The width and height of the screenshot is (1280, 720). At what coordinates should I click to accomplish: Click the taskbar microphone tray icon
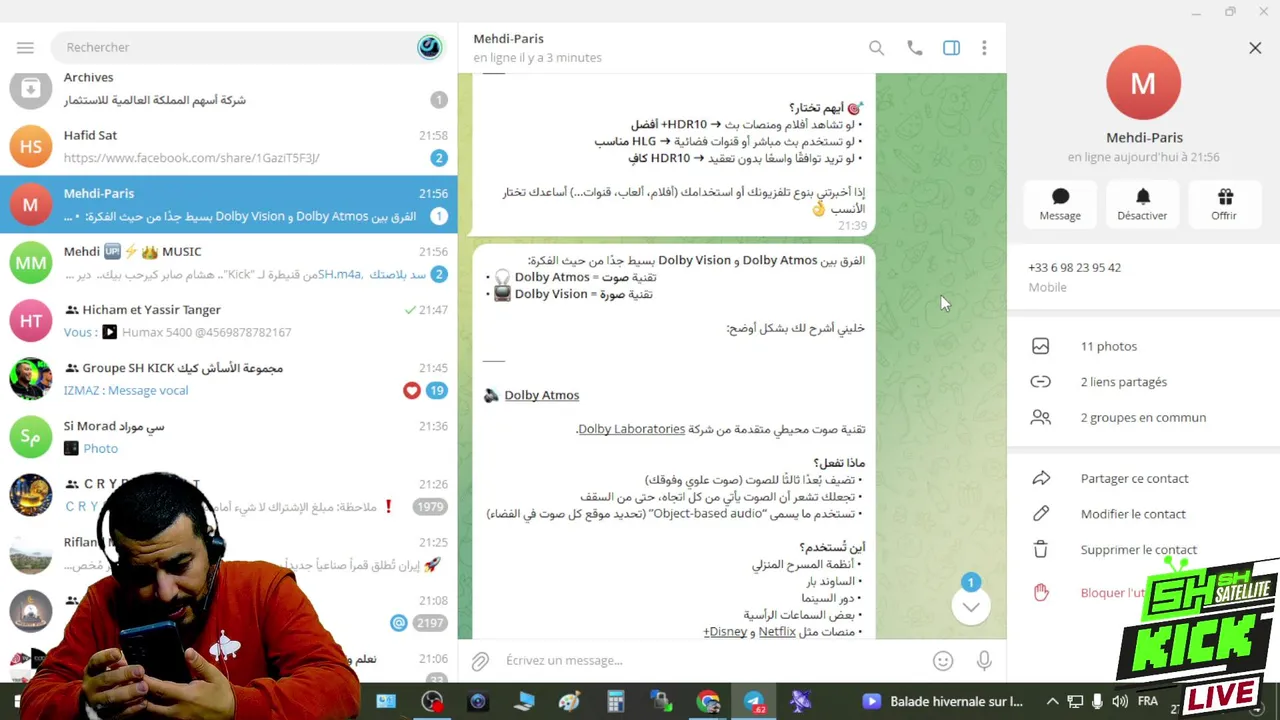[x=1097, y=702]
